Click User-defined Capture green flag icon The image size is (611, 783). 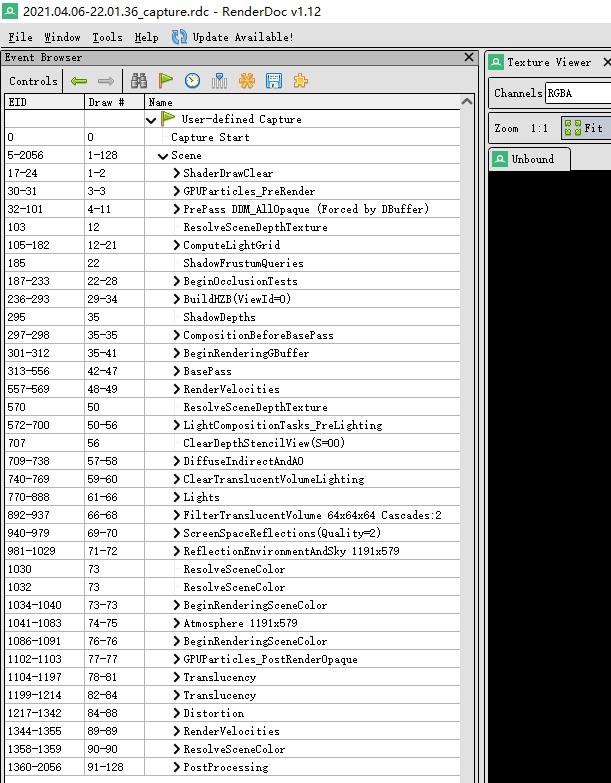click(168, 118)
